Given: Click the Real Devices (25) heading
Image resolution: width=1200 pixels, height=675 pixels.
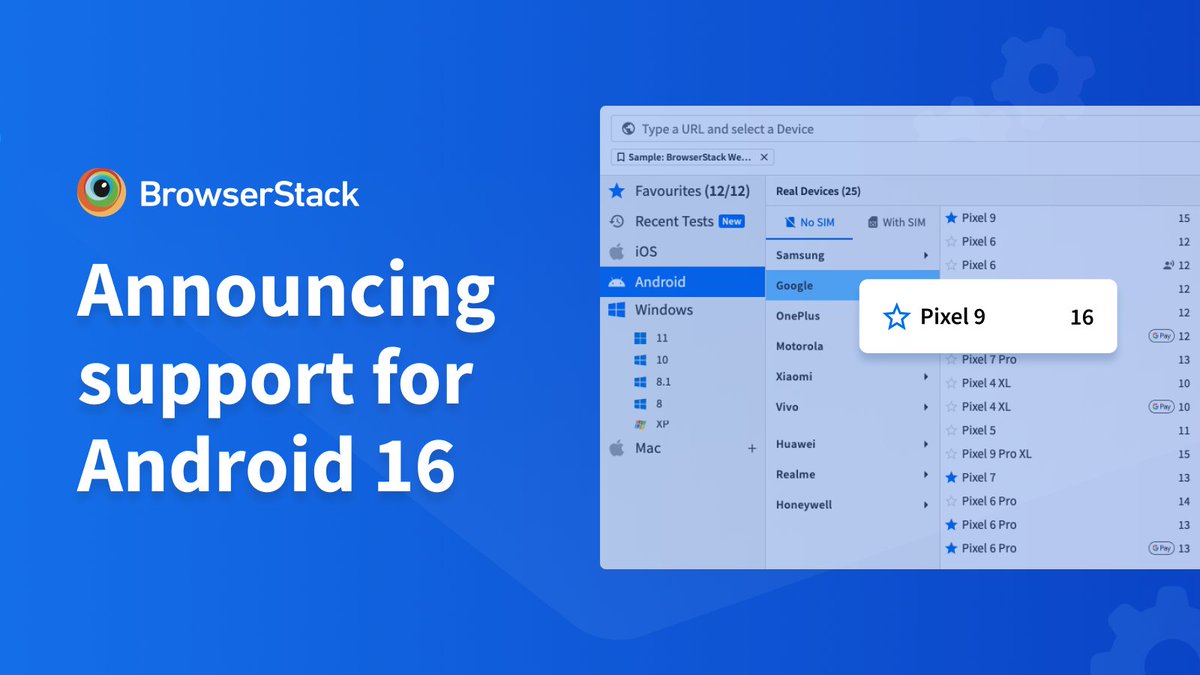Looking at the screenshot, I should click(818, 191).
